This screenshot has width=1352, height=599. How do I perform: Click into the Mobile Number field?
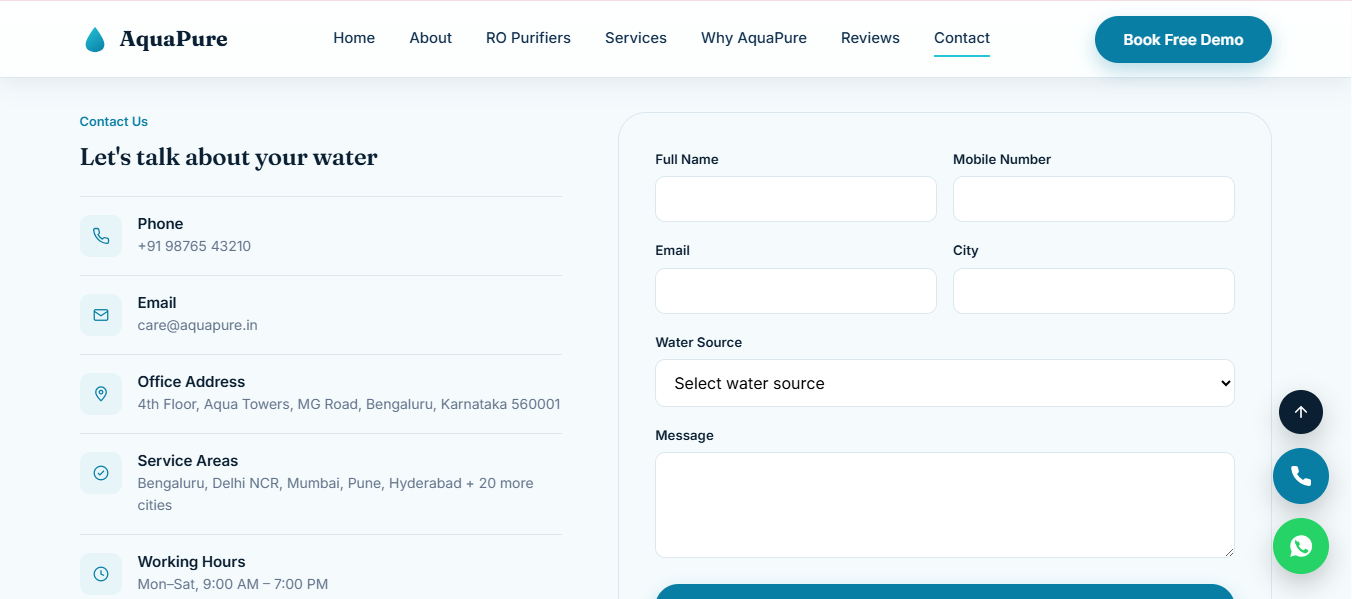point(1094,199)
